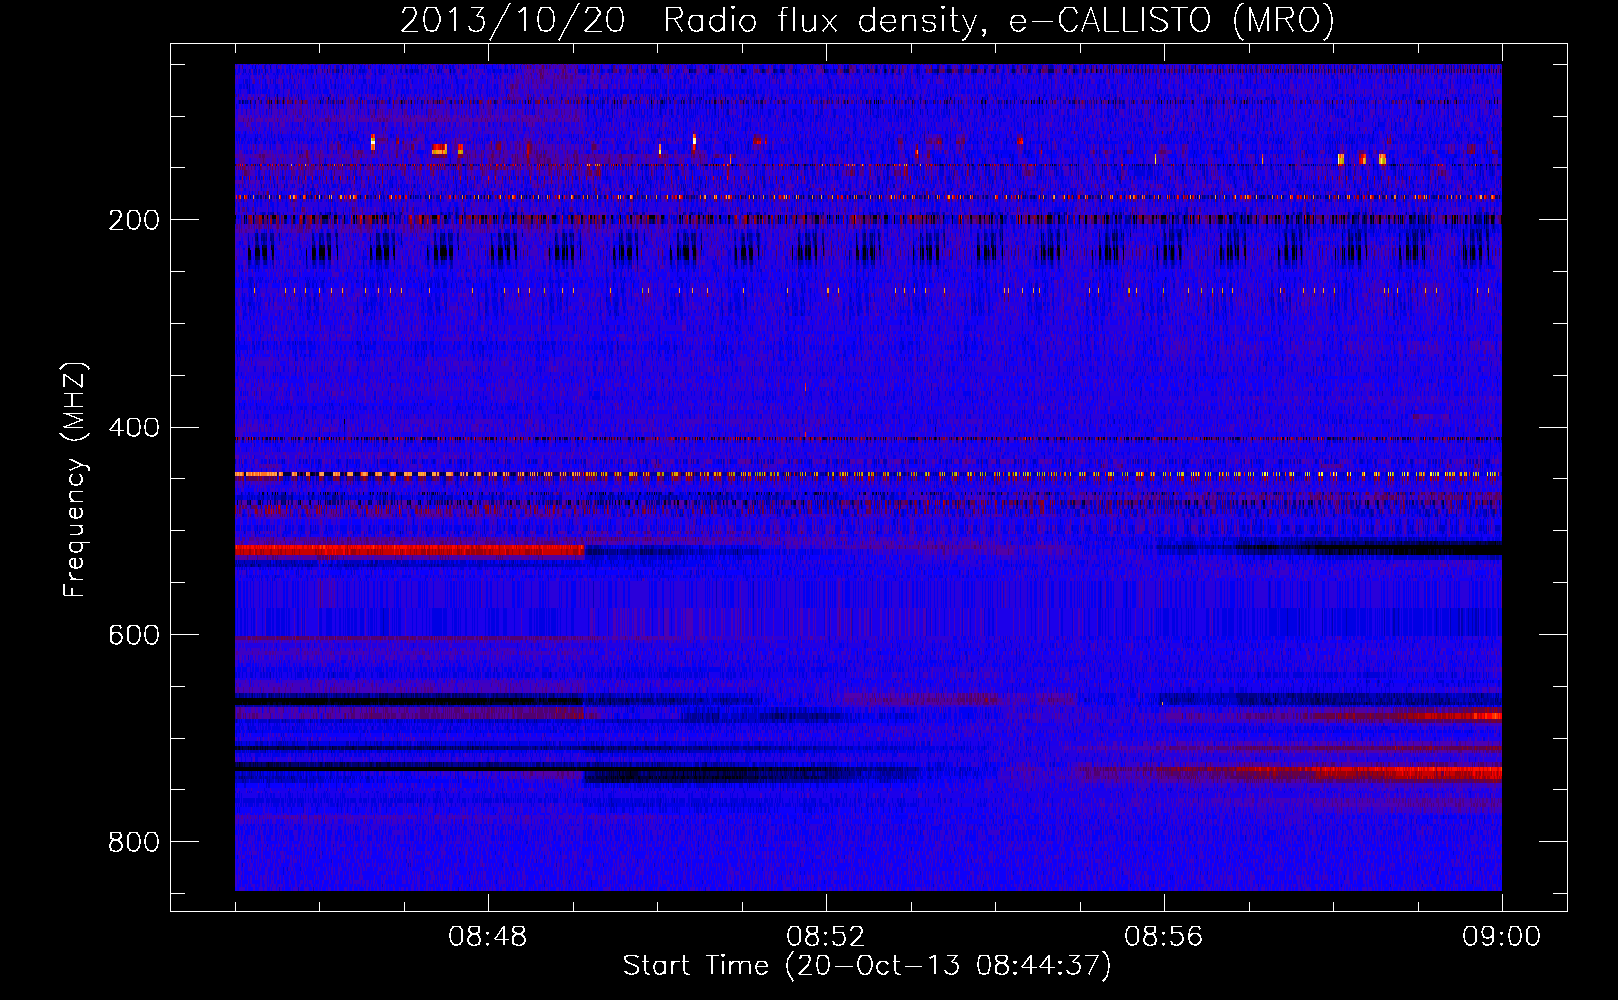The height and width of the screenshot is (1000, 1618).
Task: Click the 200 frequency tick label
Action: point(134,220)
